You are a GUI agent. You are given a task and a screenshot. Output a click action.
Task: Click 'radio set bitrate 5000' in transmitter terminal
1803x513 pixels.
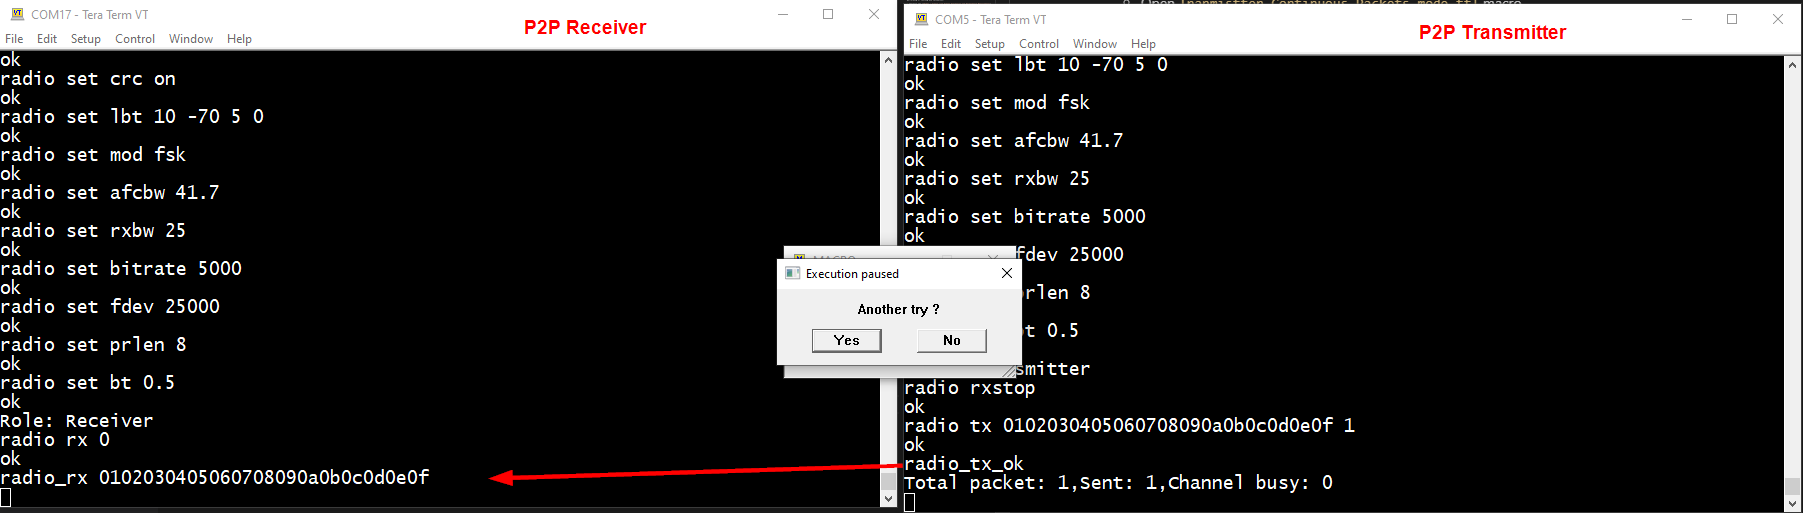[1025, 217]
